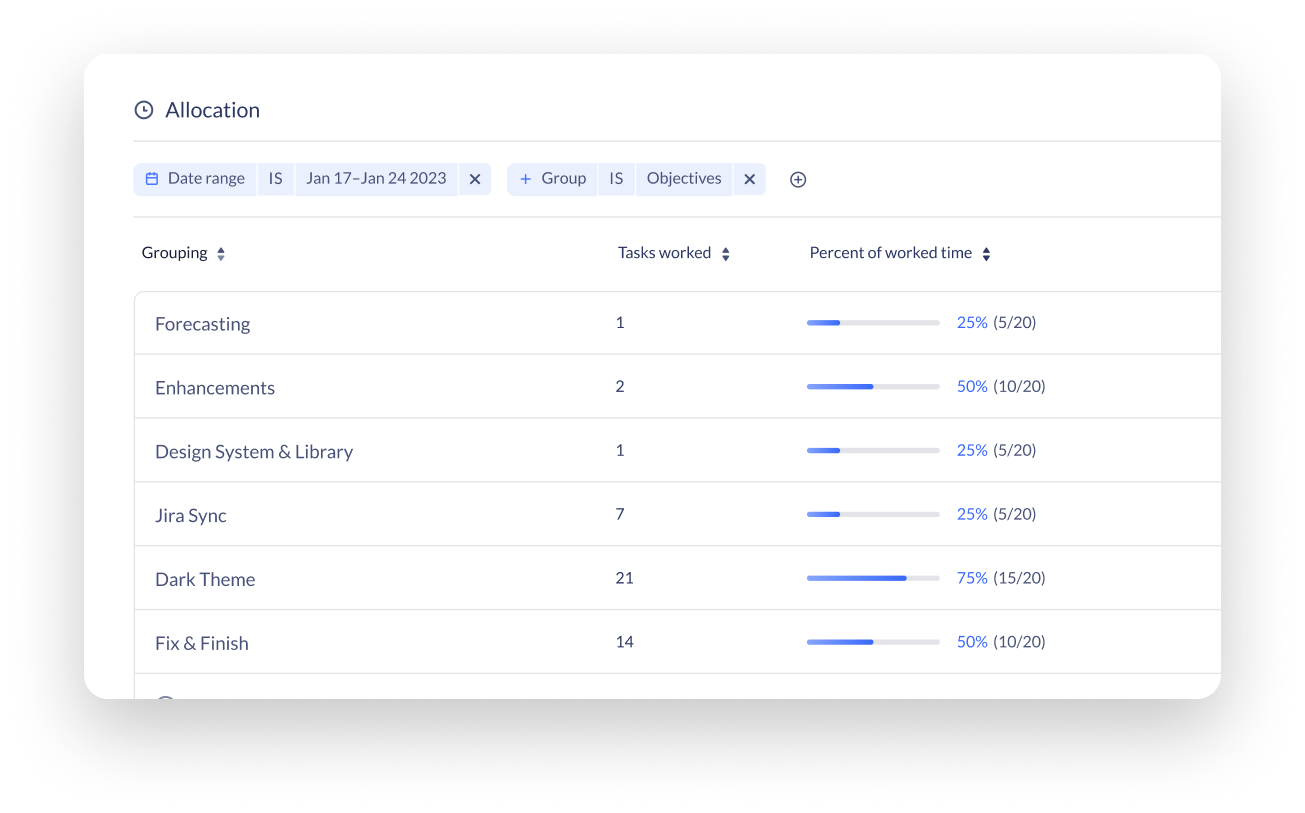Viewport: 1305px width, 813px height.
Task: Click tasks worked 21 for Dark Theme
Action: click(625, 578)
